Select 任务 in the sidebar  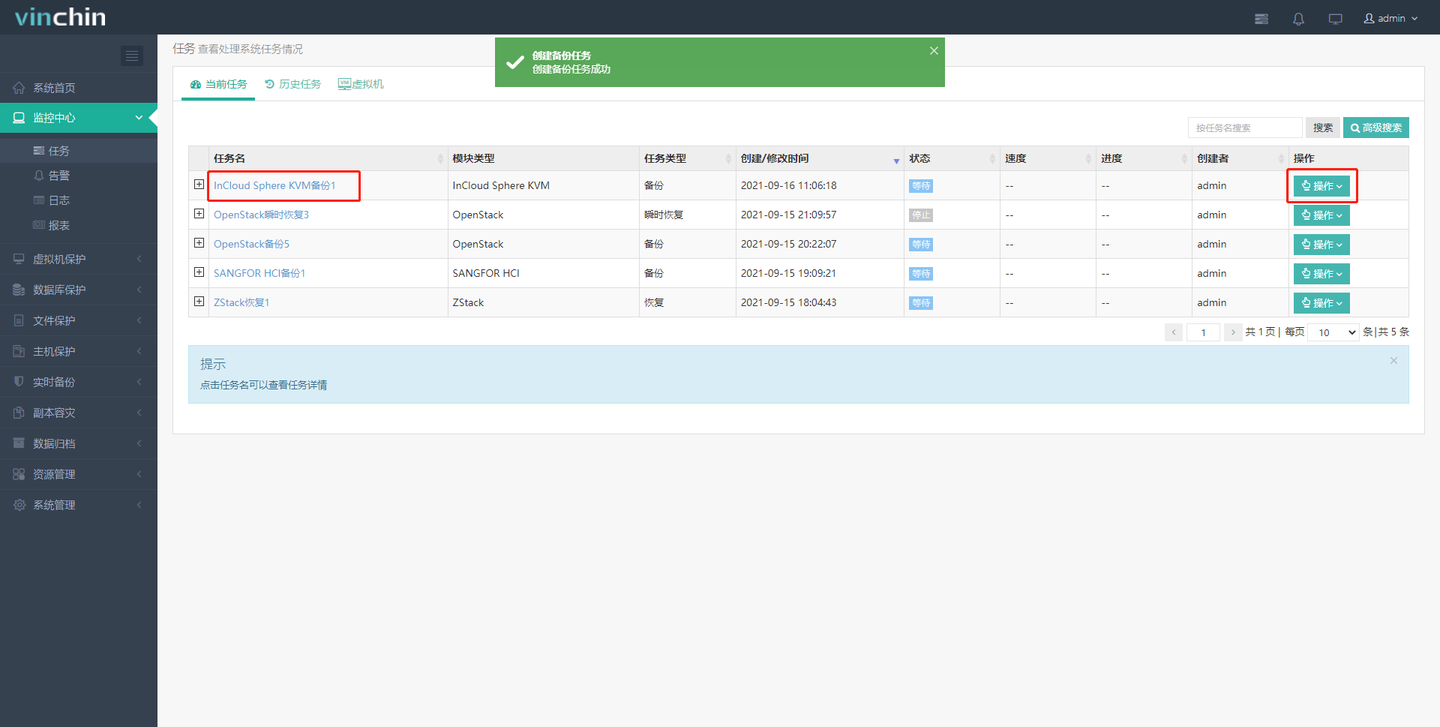pyautogui.click(x=78, y=151)
